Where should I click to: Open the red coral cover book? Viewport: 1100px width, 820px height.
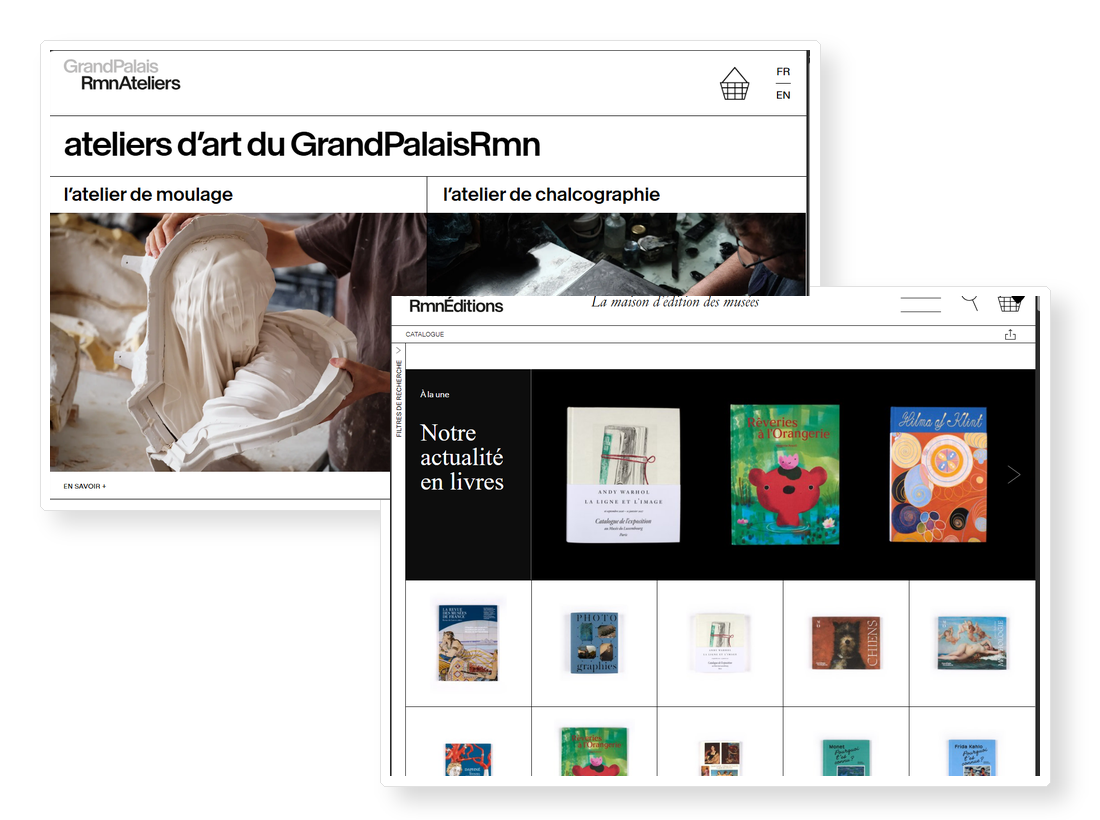point(468,759)
